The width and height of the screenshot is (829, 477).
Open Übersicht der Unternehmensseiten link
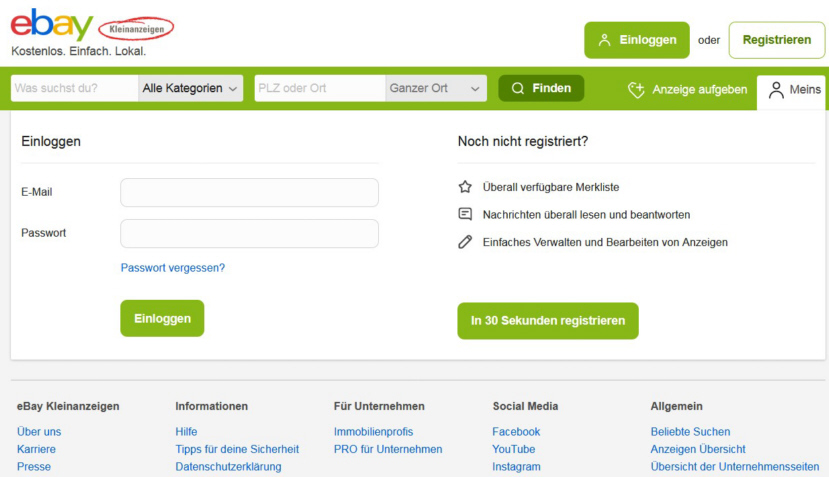coord(735,466)
